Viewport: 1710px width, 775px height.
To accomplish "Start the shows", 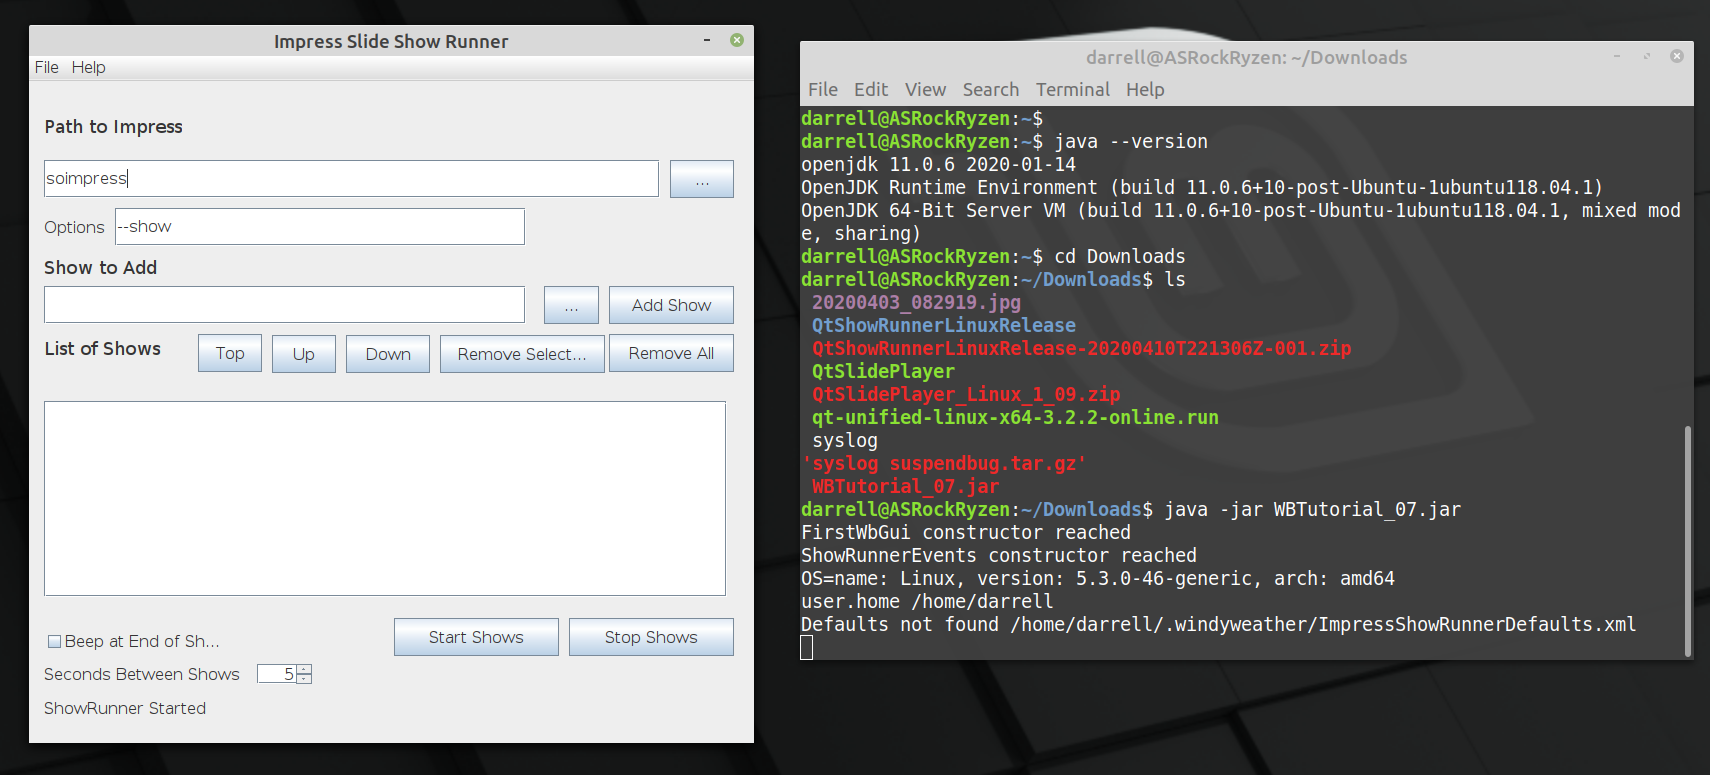I will tap(476, 637).
